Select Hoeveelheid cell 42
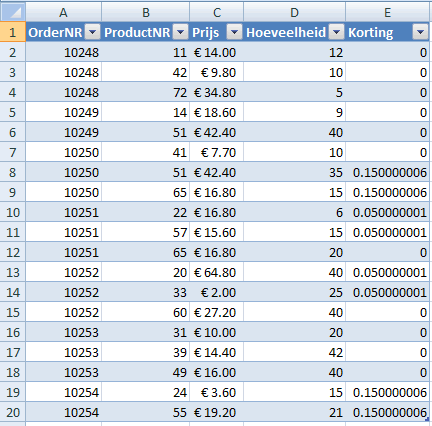The image size is (432, 426). [x=294, y=352]
